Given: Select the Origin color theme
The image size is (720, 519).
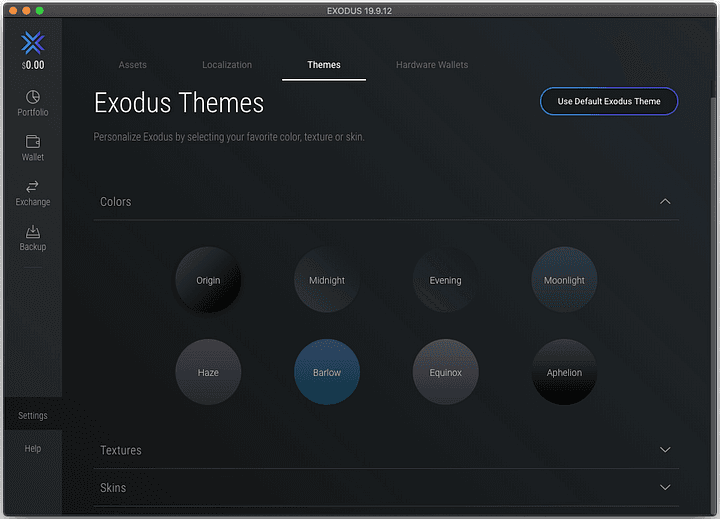Looking at the screenshot, I should point(208,280).
